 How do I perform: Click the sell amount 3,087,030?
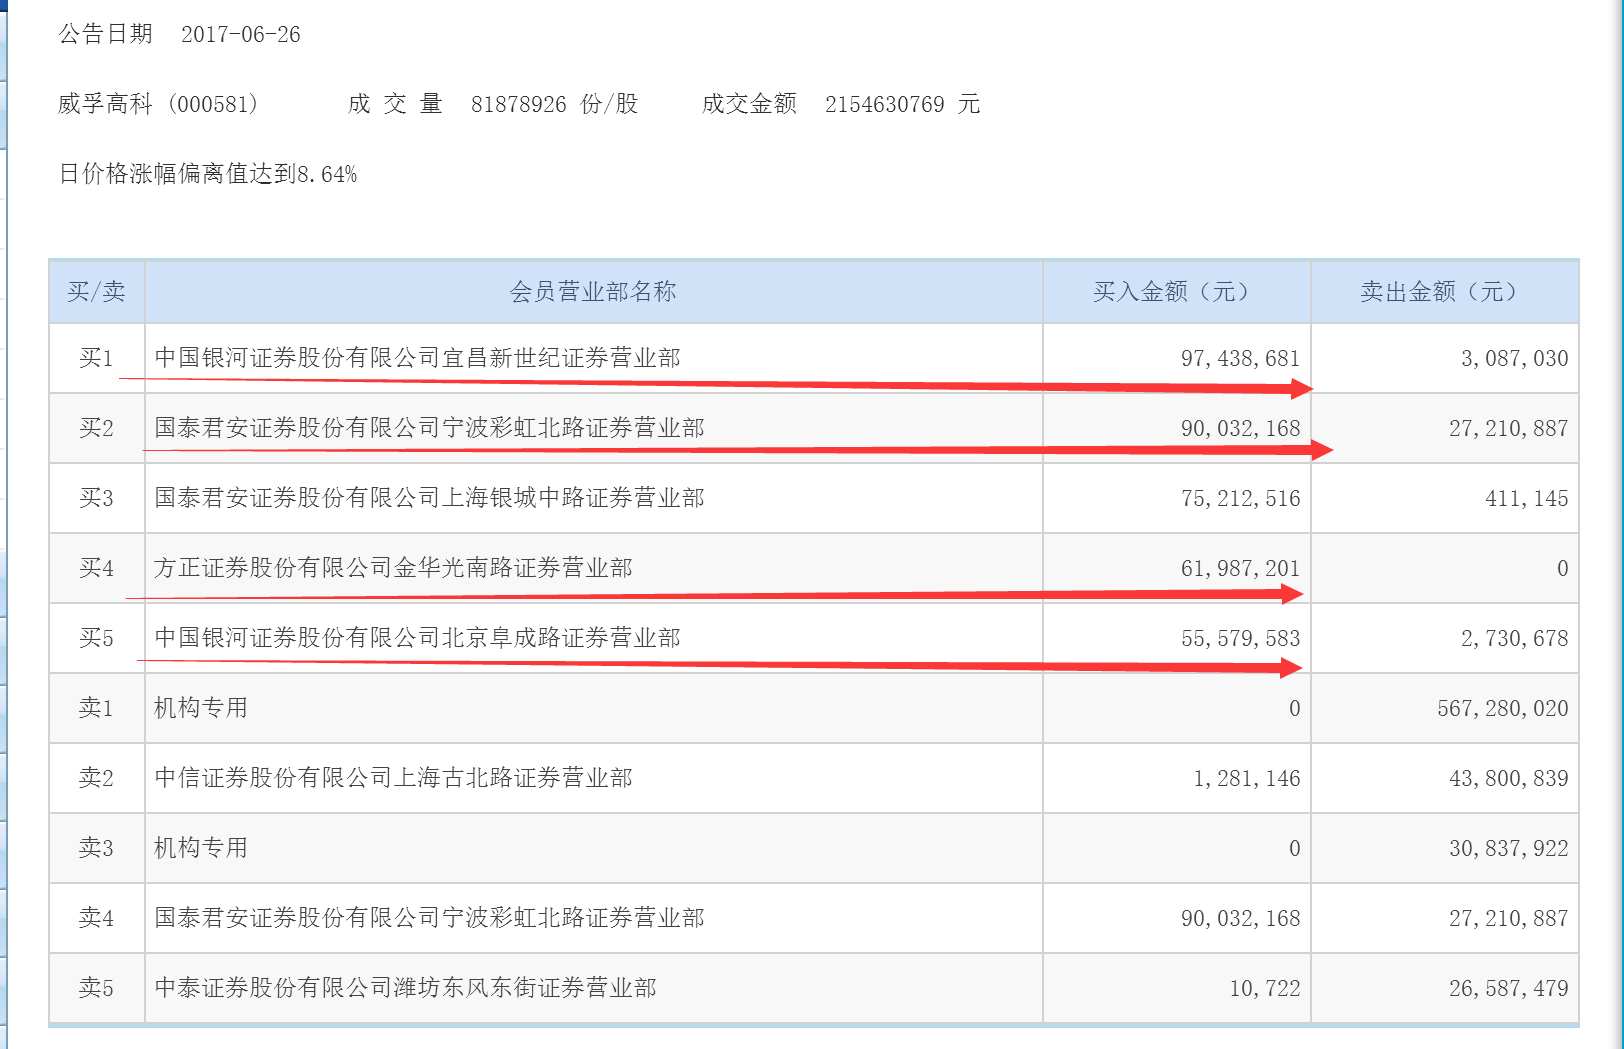point(1514,358)
